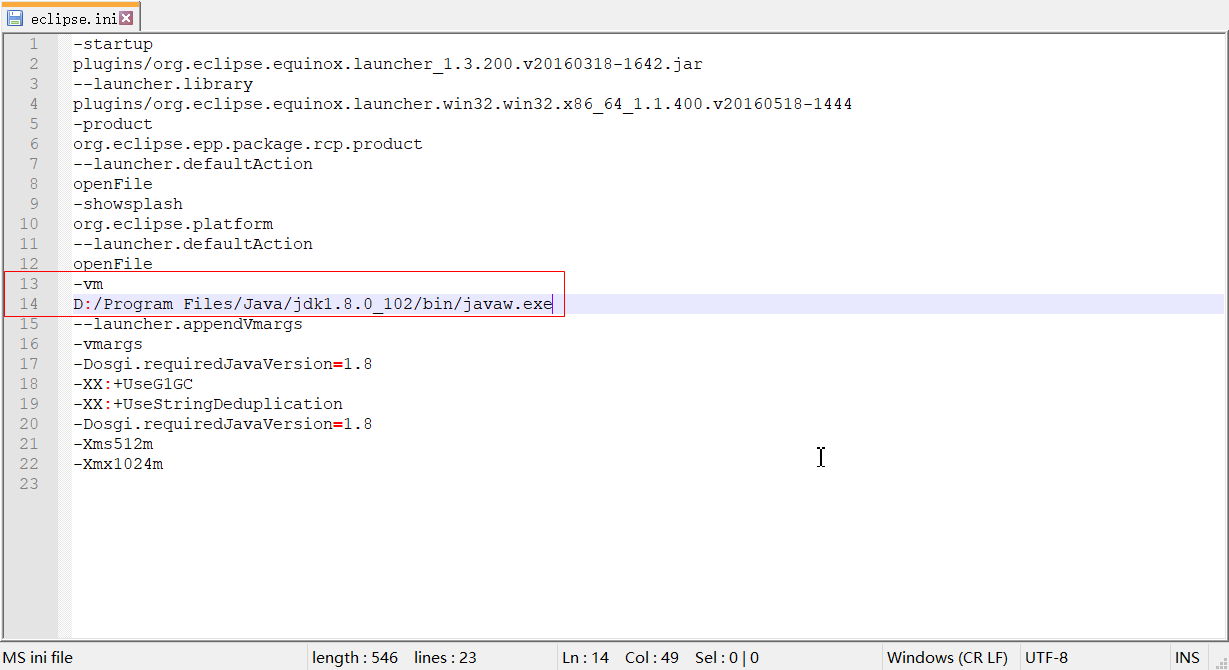This screenshot has width=1229, height=670.
Task: Click the equinox.launcher_1.3.200 jar path line
Action: (388, 64)
